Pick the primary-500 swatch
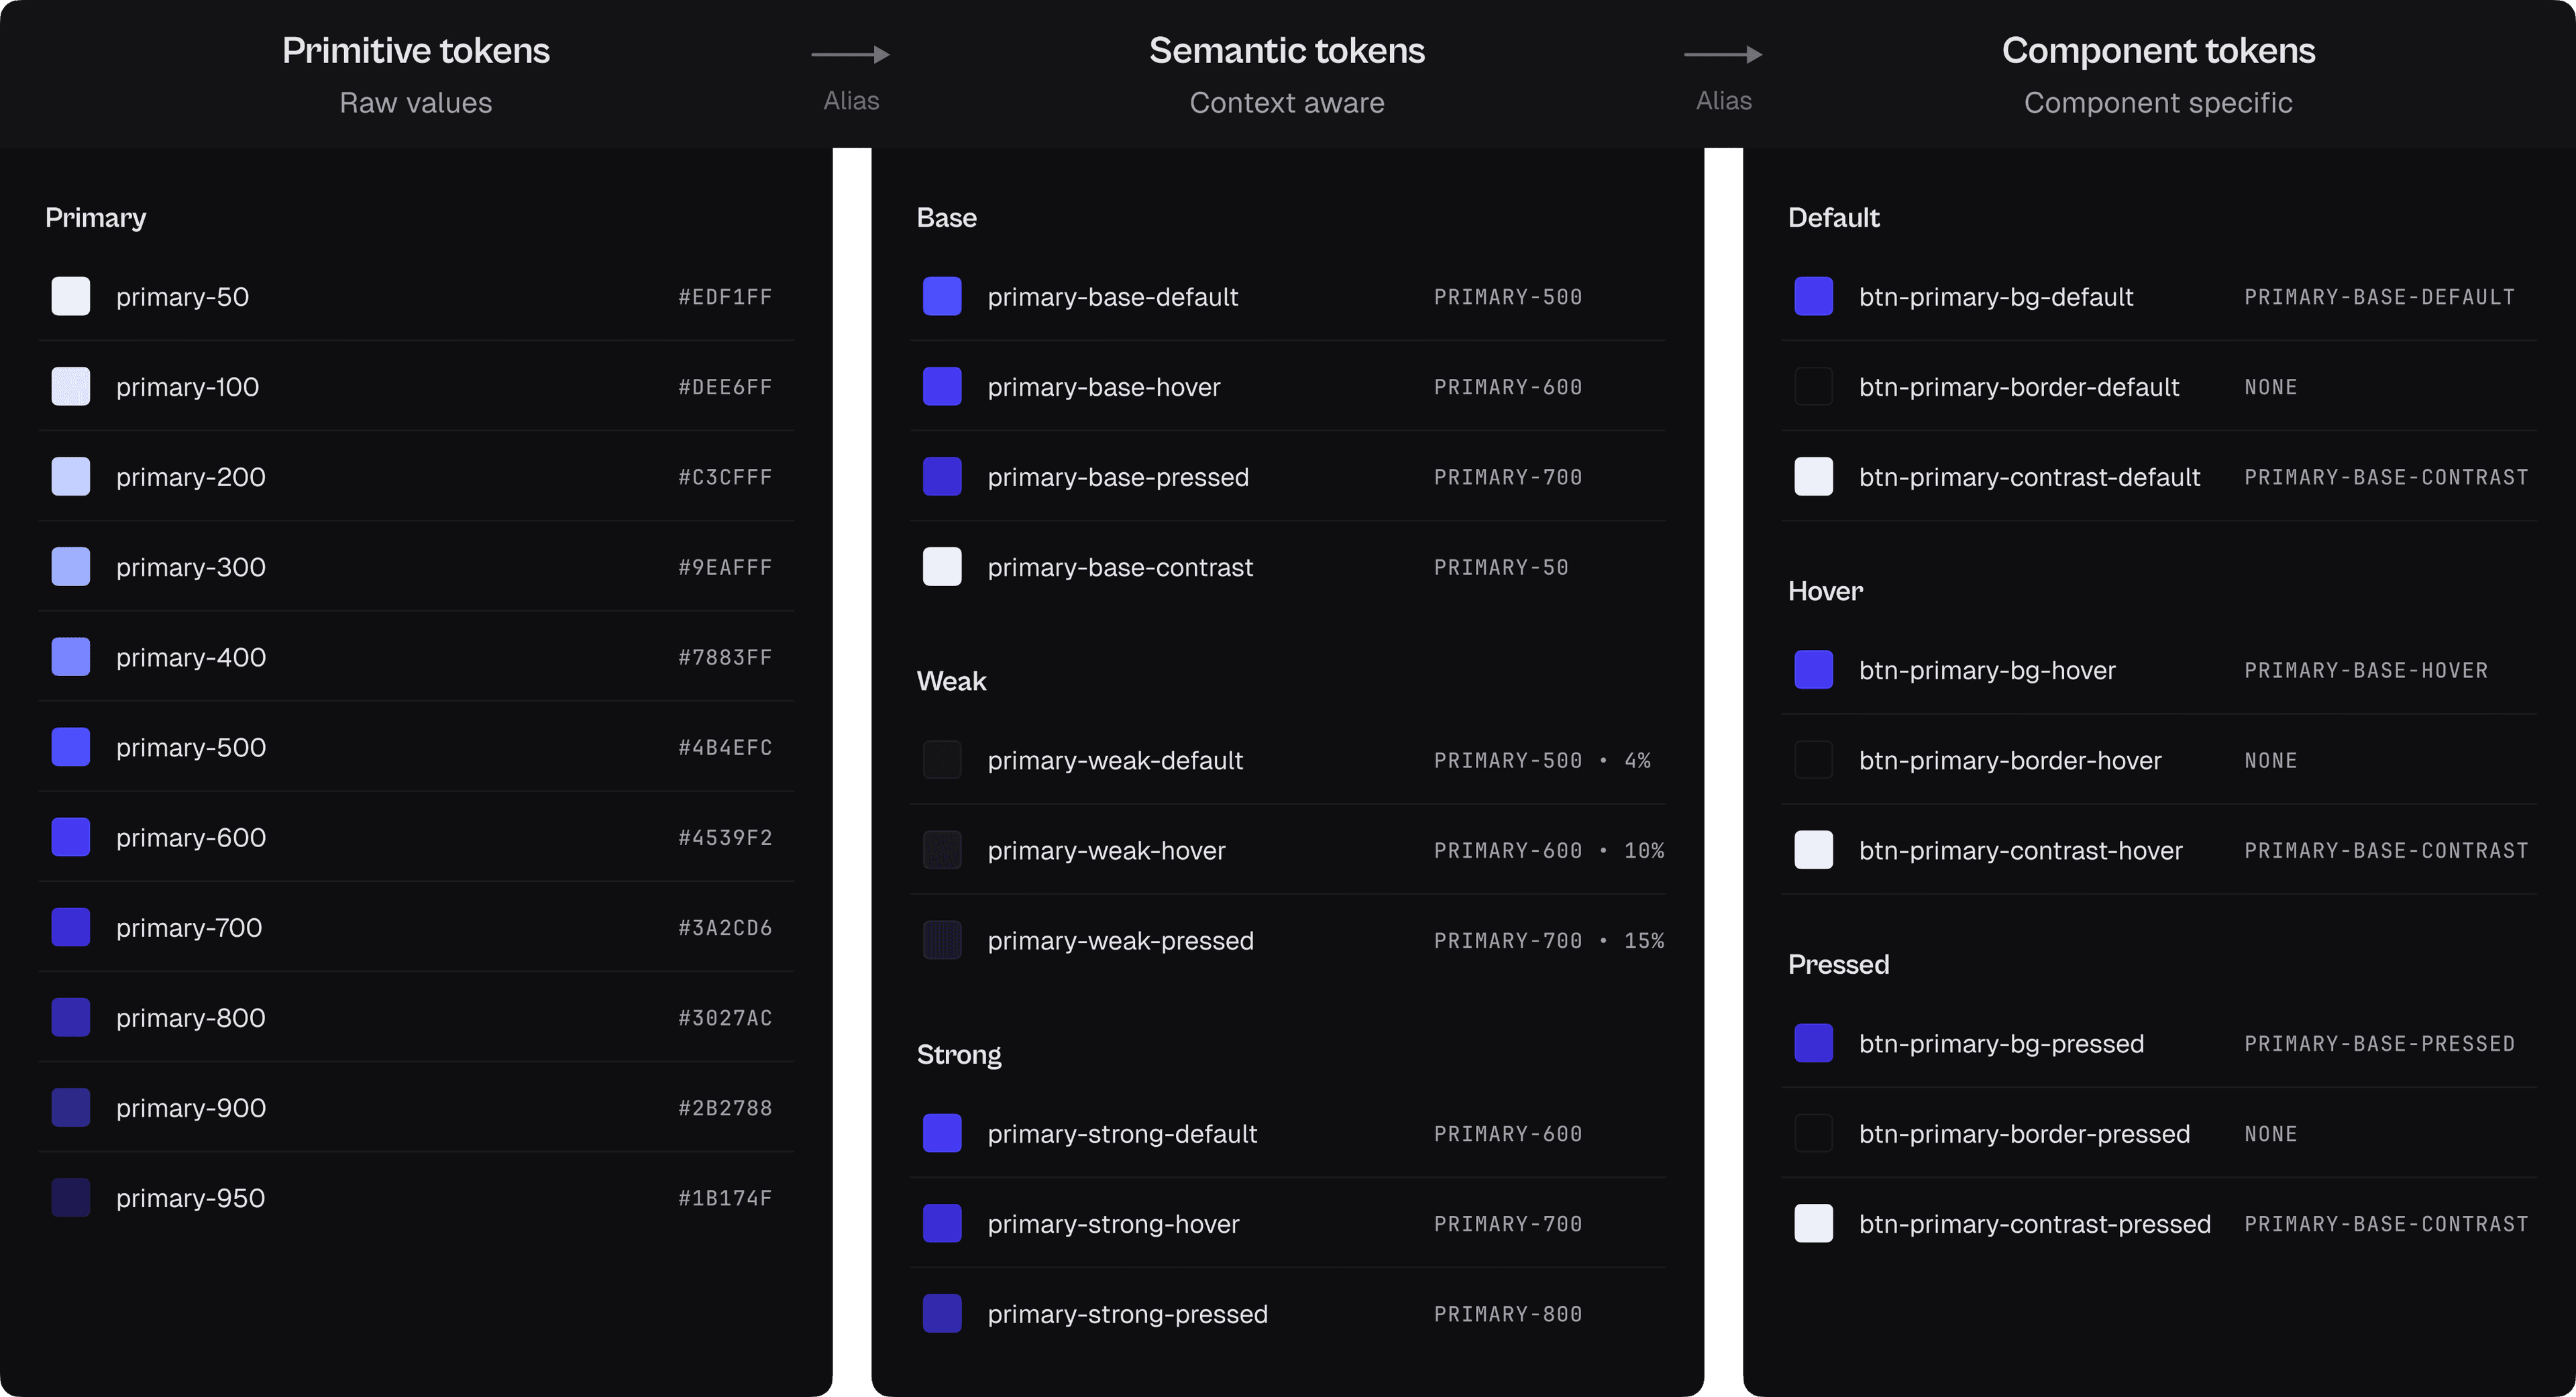Image resolution: width=2576 pixels, height=1397 pixels. coord(71,747)
